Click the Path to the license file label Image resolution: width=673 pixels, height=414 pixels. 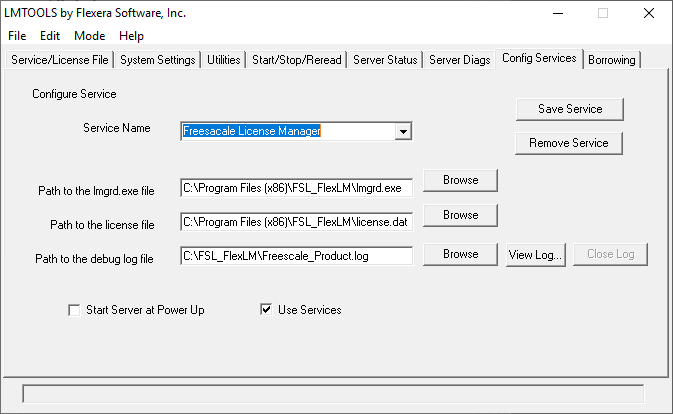click(x=102, y=225)
